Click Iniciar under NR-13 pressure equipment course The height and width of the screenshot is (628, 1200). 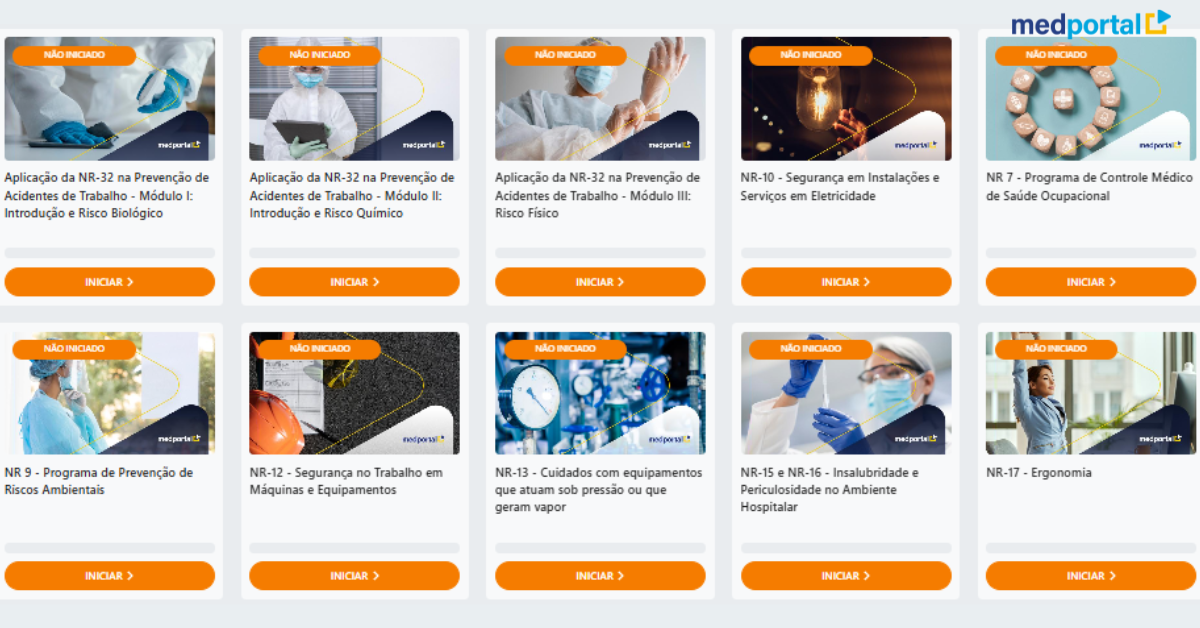(600, 576)
